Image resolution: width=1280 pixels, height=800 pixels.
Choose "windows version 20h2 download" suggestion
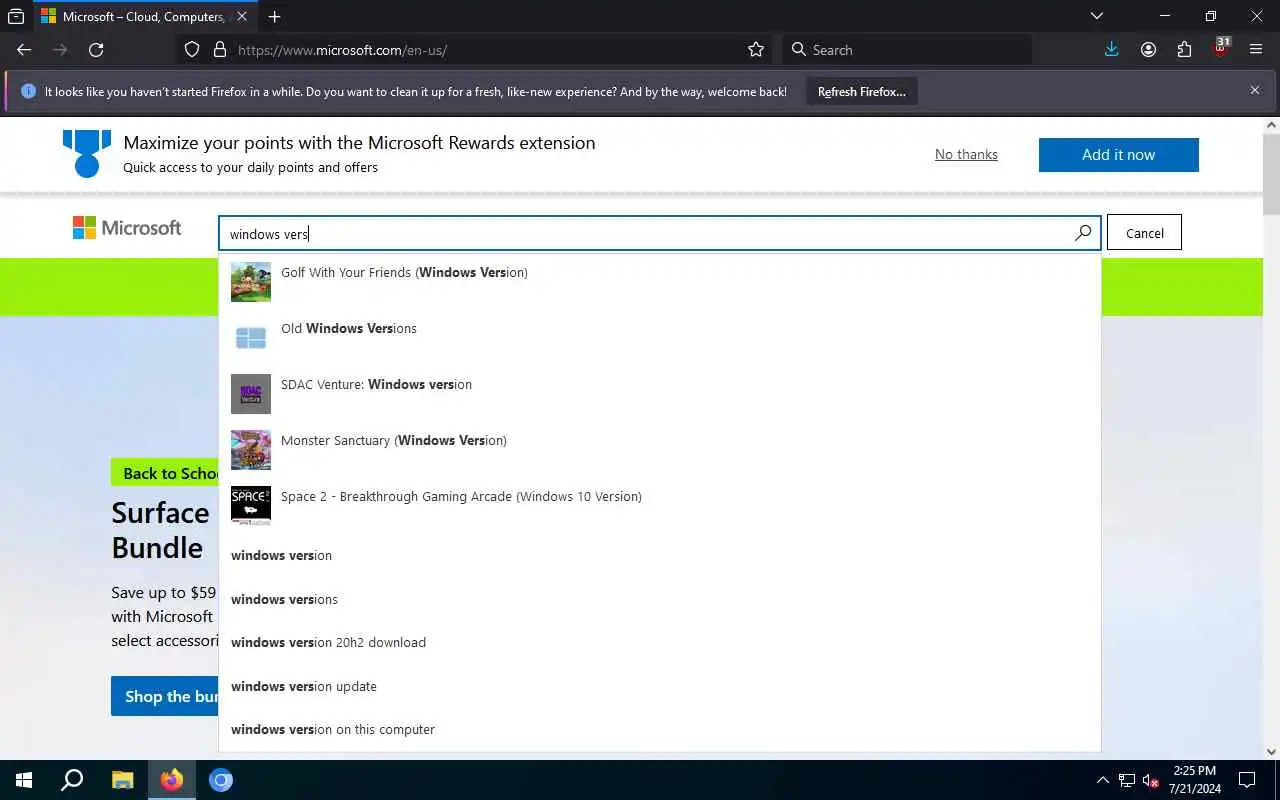[x=660, y=642]
